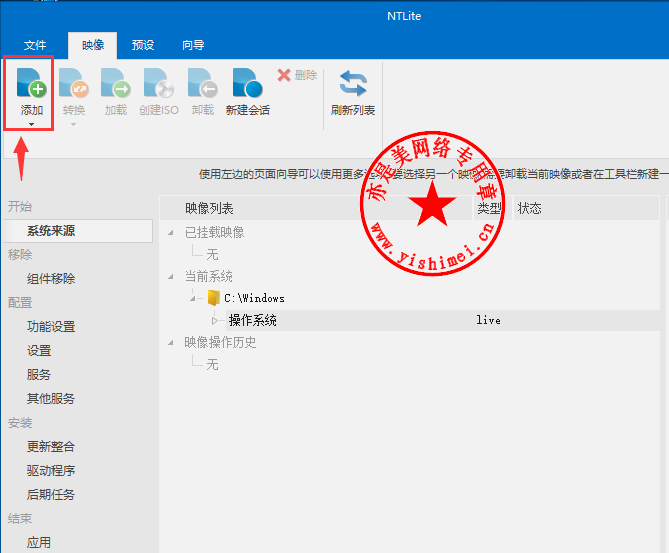This screenshot has height=553, width=669.
Task: Click the 添加 (Add) image icon
Action: (32, 83)
